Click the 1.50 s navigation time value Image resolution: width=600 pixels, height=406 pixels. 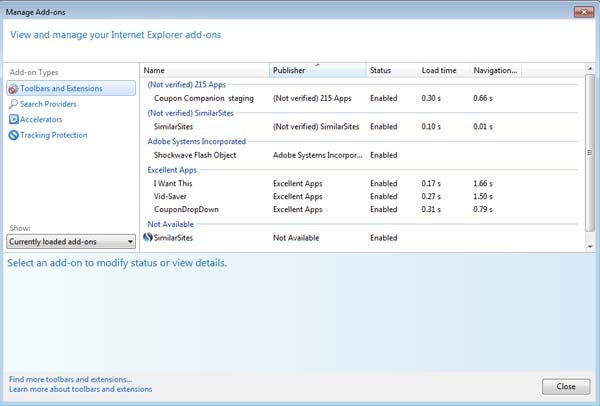(x=483, y=196)
